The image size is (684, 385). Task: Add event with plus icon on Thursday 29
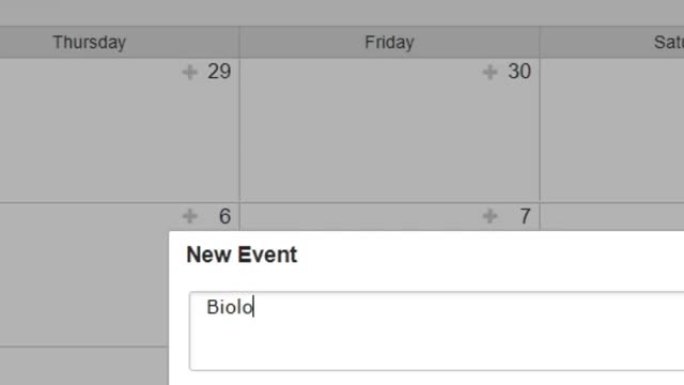[x=190, y=72]
